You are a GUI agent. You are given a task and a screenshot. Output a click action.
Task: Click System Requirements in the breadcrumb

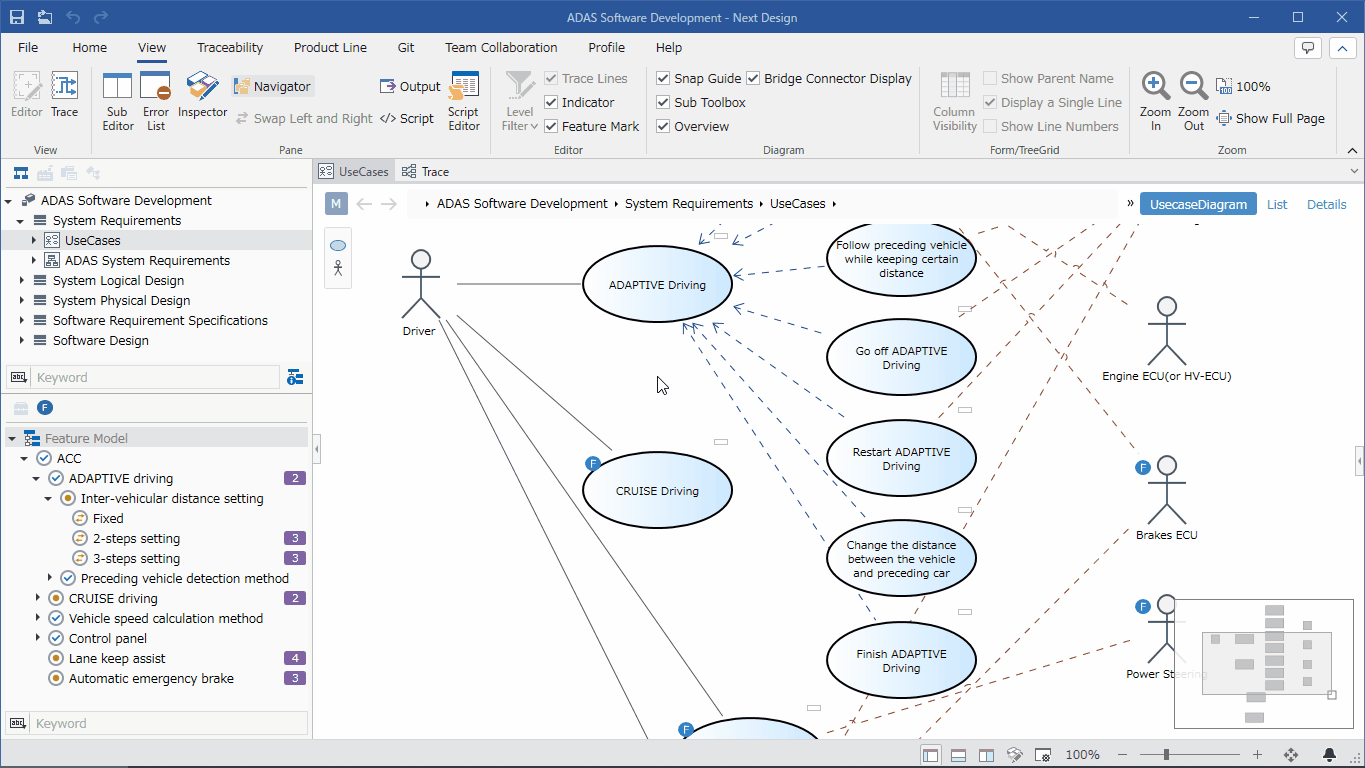pyautogui.click(x=689, y=203)
